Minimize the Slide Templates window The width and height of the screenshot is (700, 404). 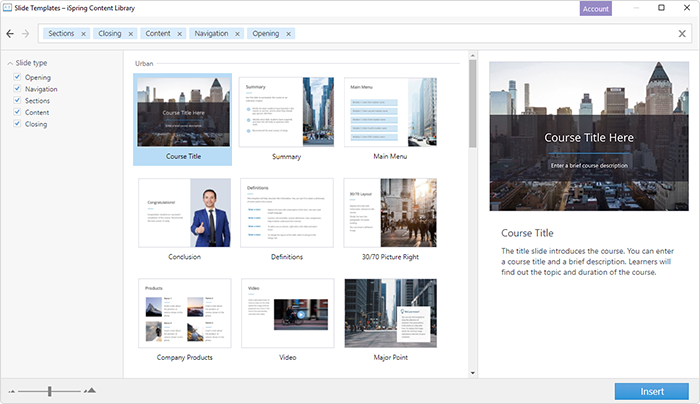tap(636, 8)
